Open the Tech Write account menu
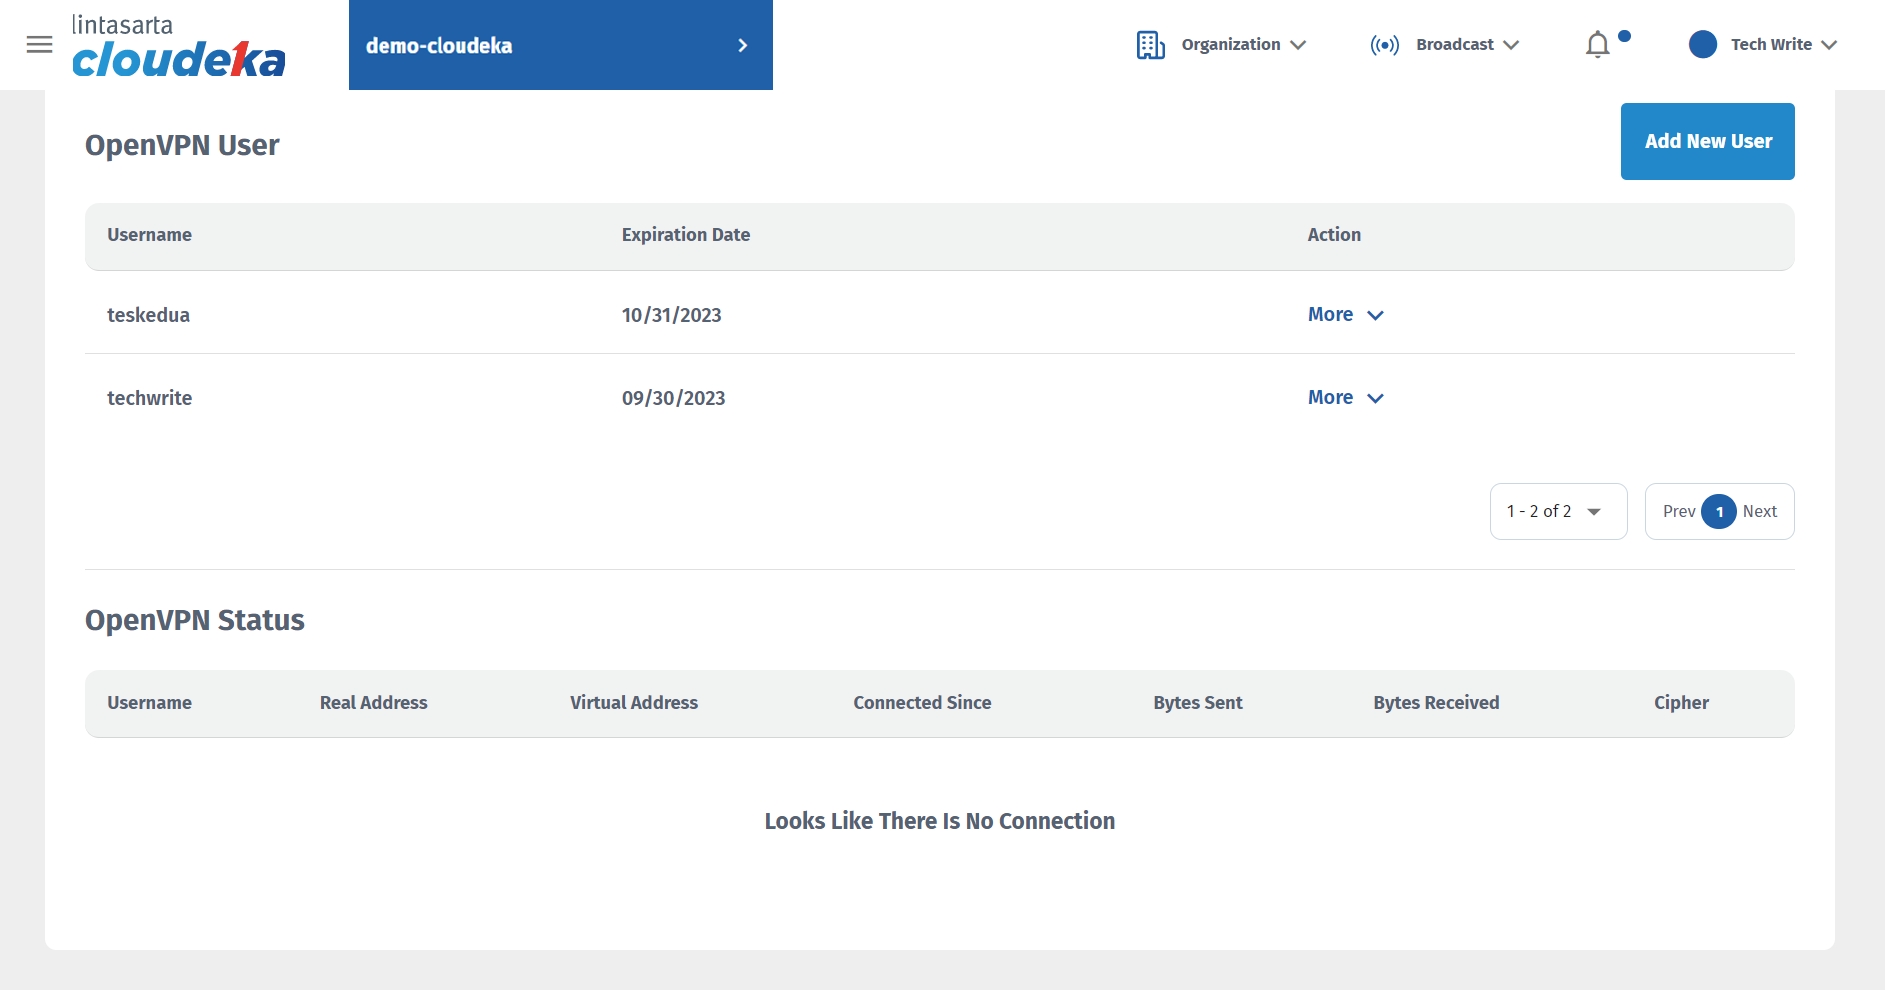The width and height of the screenshot is (1891, 990). pyautogui.click(x=1784, y=45)
